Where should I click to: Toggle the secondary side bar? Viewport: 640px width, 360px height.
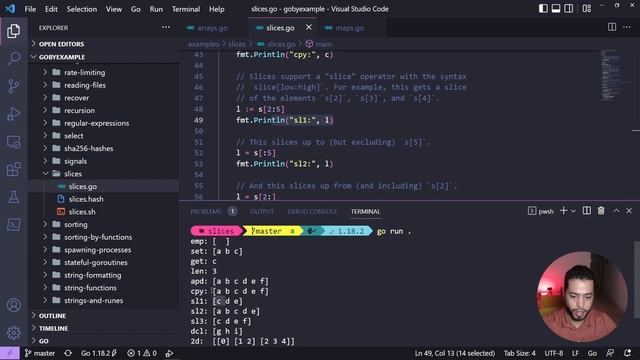569,9
